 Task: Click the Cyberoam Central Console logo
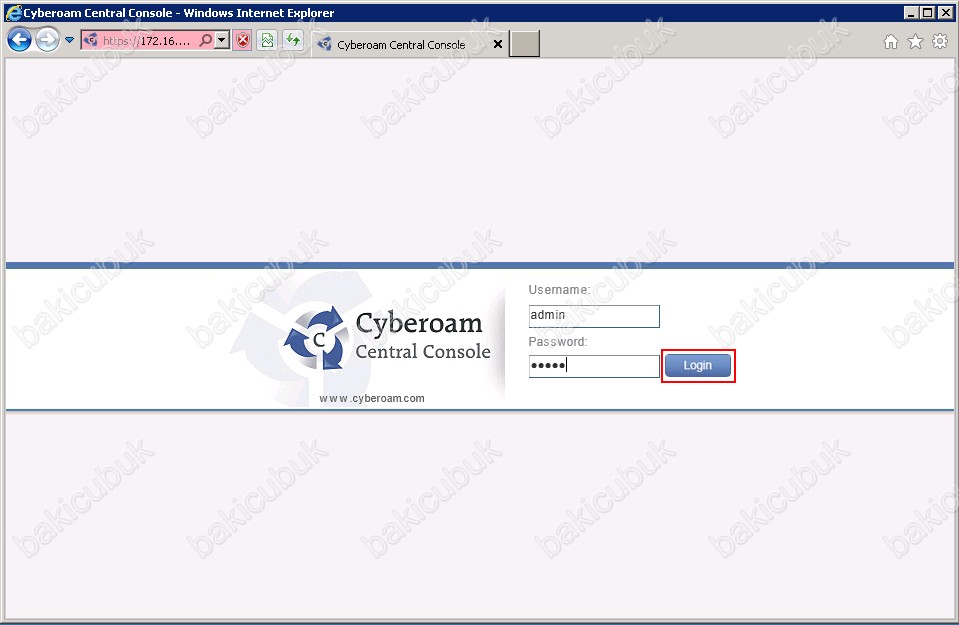(387, 338)
